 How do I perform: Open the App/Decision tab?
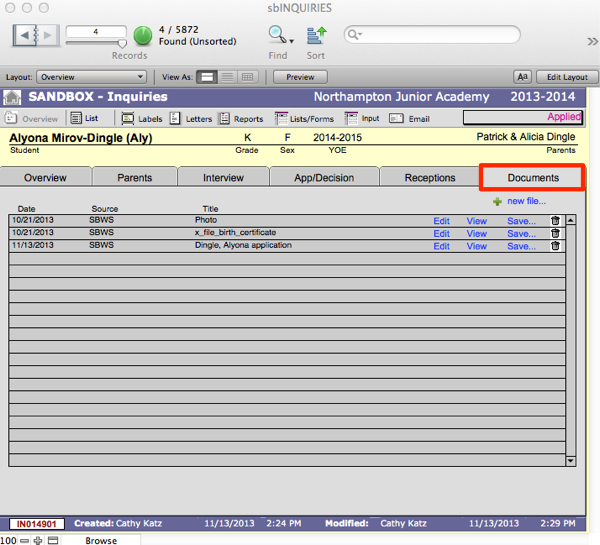(322, 178)
